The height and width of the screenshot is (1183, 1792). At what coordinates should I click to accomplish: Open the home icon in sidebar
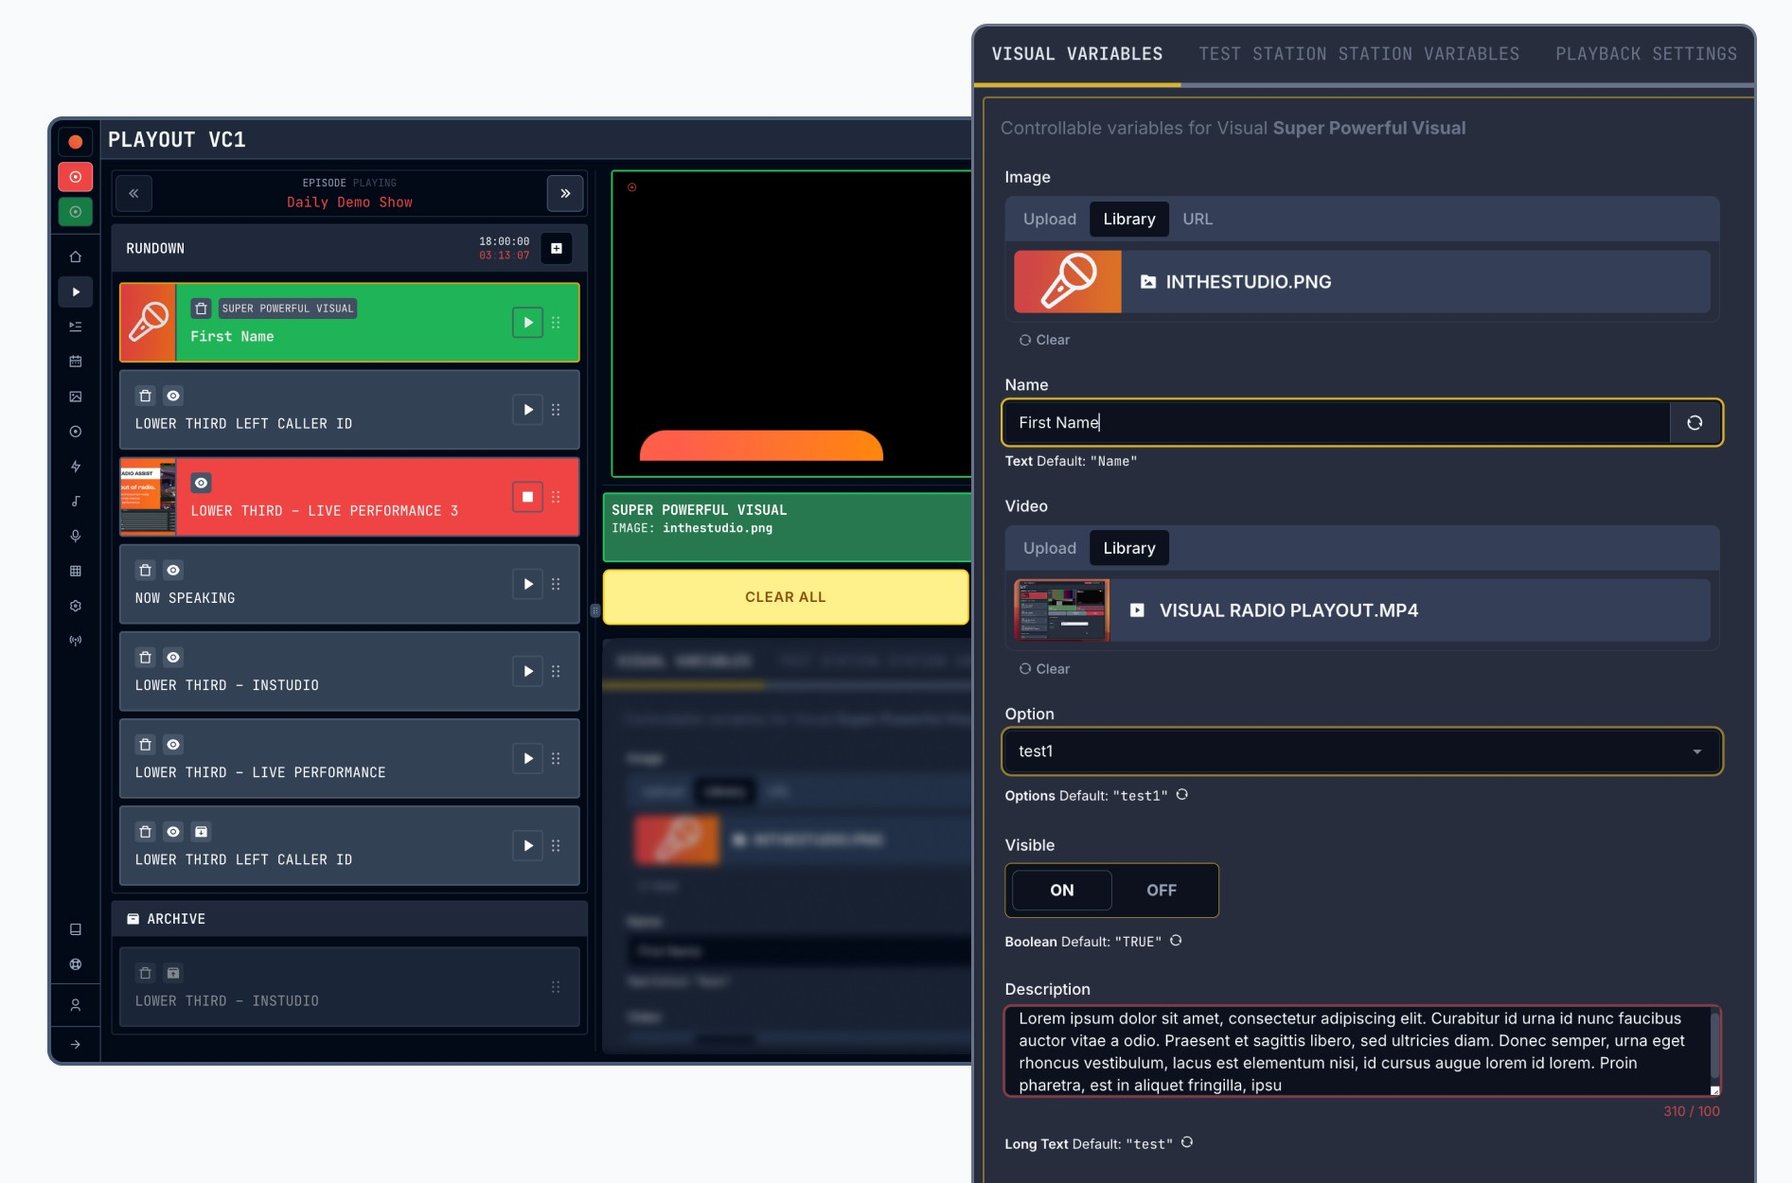click(75, 257)
